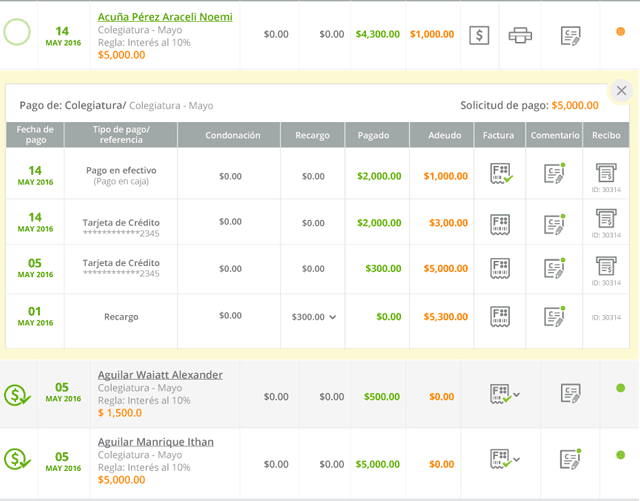Close the payment detail panel
640x501 pixels.
621,91
